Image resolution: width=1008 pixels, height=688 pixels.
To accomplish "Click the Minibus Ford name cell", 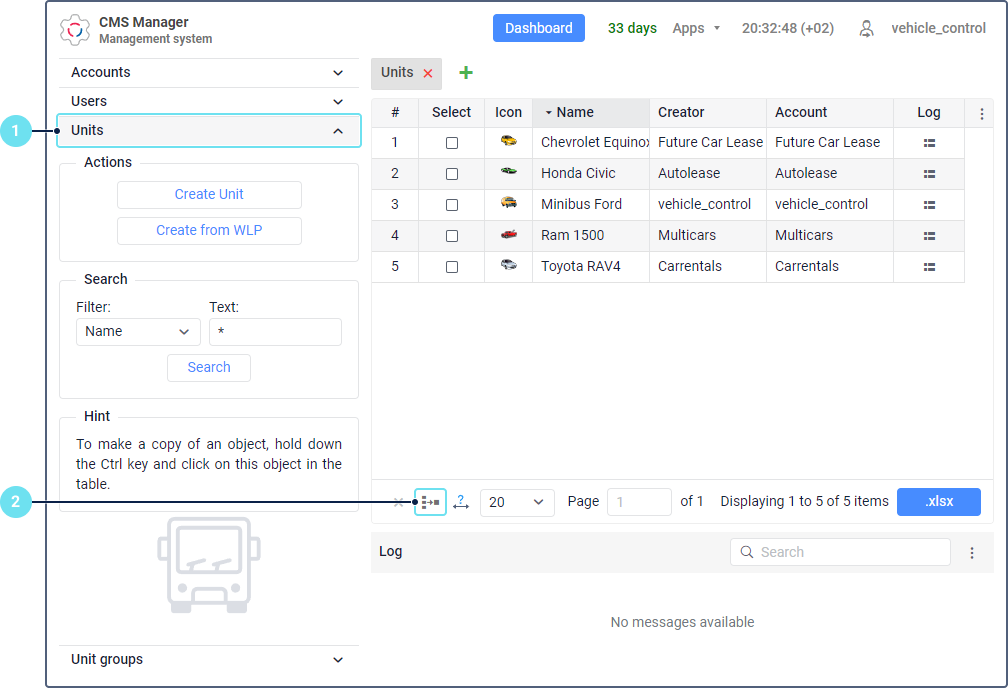I will click(591, 204).
